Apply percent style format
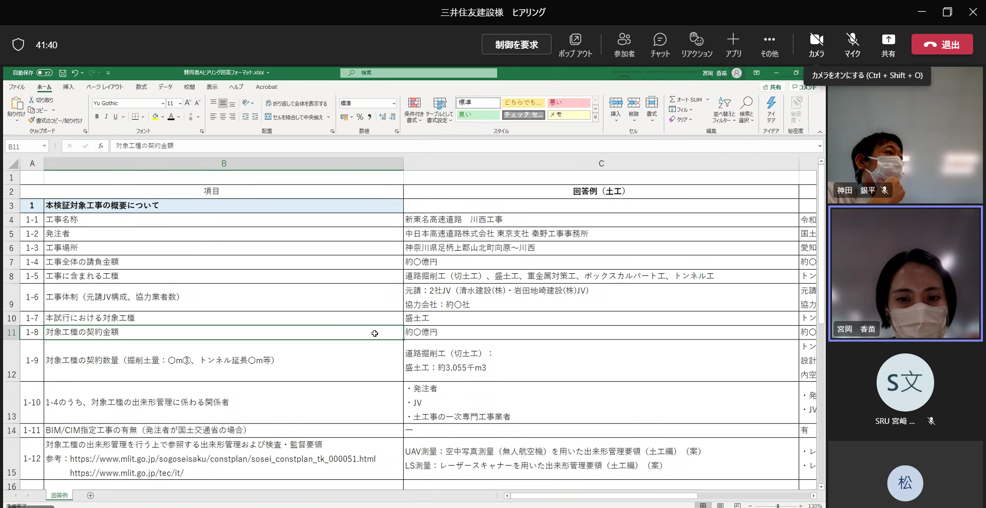The image size is (986, 508). 360,117
